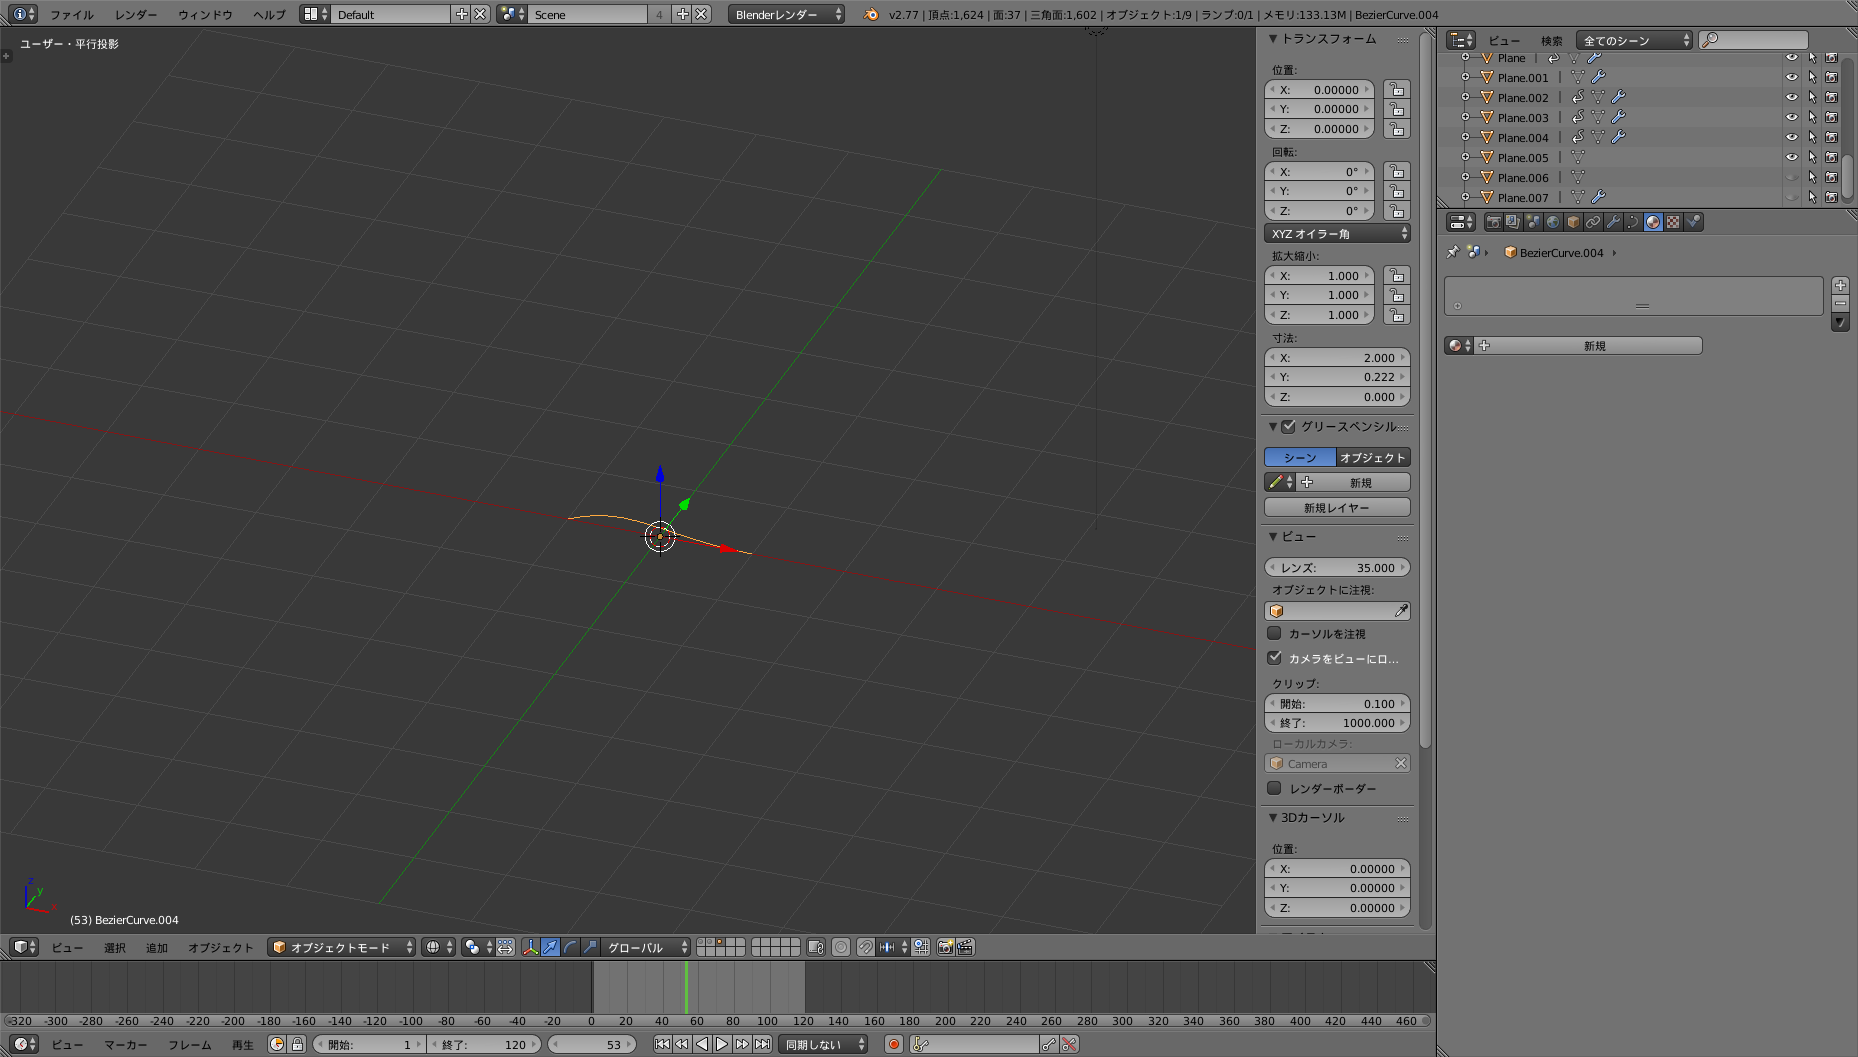Select the rotate manipulator arc icon
The width and height of the screenshot is (1858, 1057).
570,947
